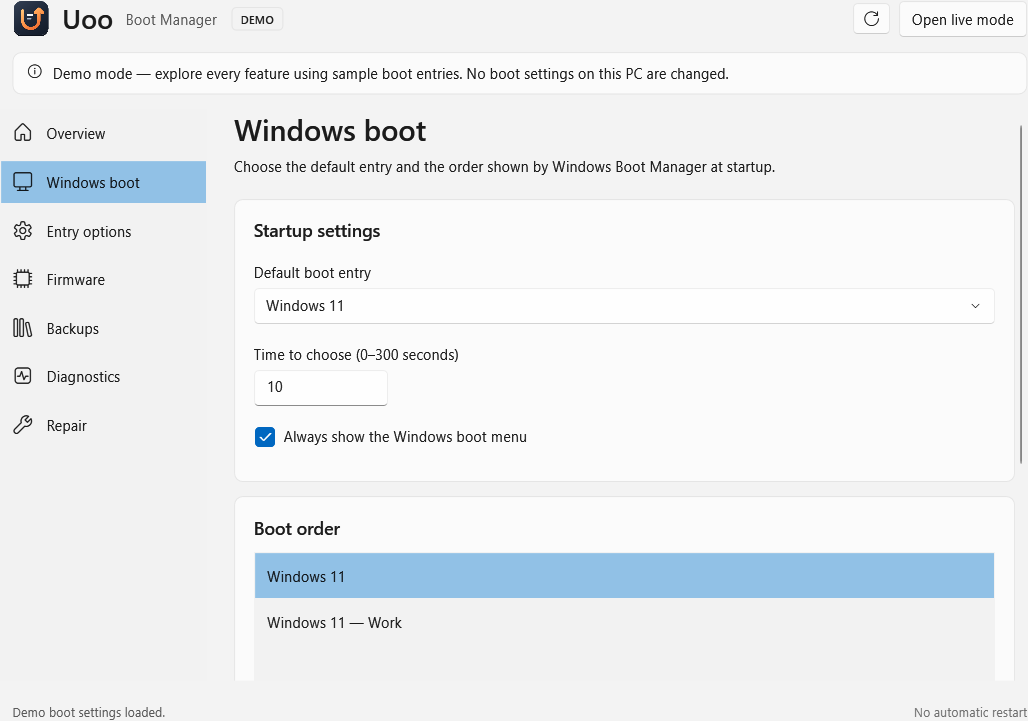Click 'No automatic restart' status text
The height and width of the screenshot is (721, 1028).
pyautogui.click(x=970, y=712)
